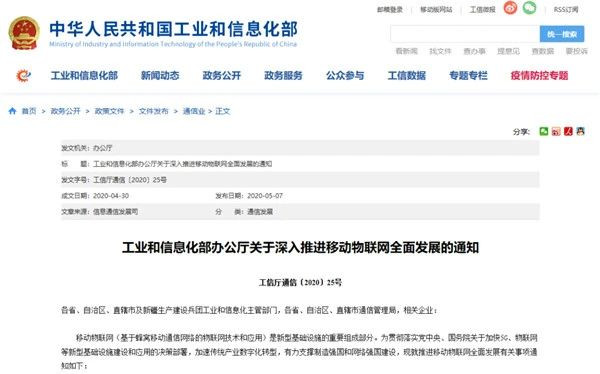Screen dimensions: 600x374
Task: Go to 文件发布 in breadcrumb
Action: pos(153,111)
